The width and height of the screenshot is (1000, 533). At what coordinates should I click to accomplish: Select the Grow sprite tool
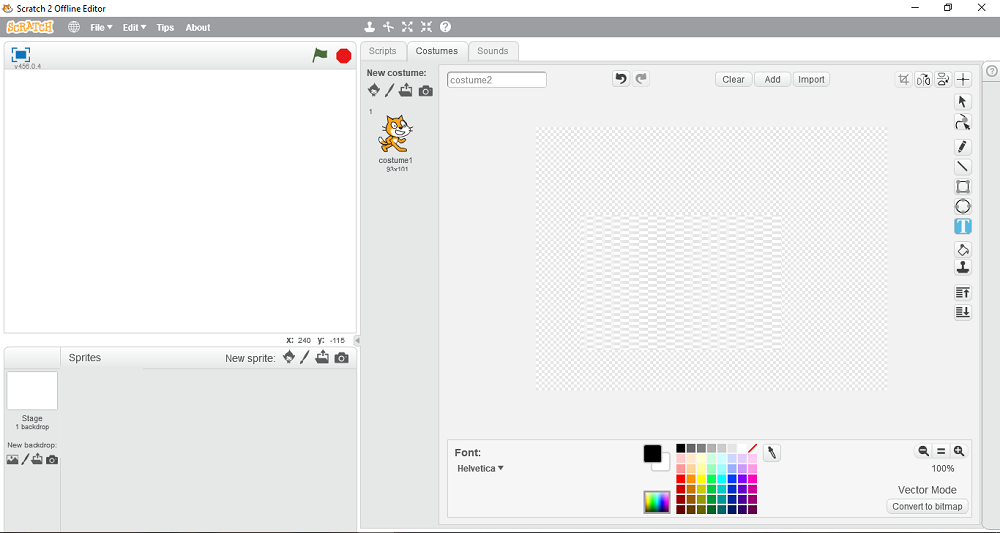[408, 27]
